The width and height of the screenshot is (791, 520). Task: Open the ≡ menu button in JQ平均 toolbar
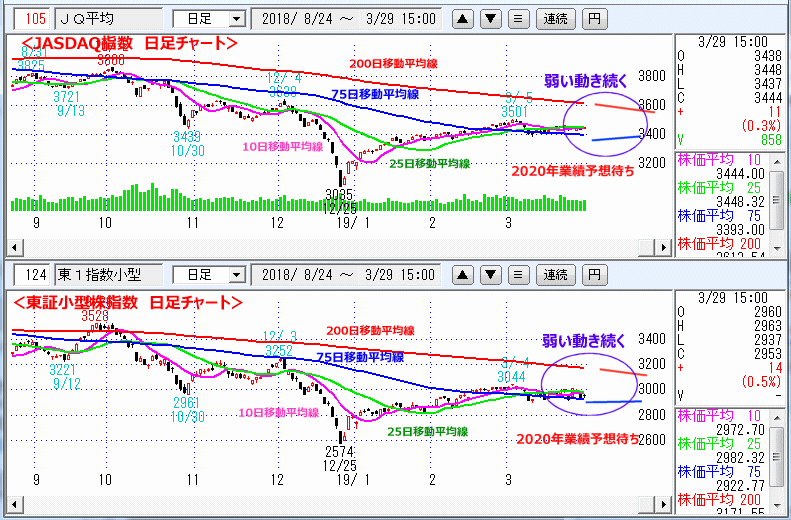point(518,19)
